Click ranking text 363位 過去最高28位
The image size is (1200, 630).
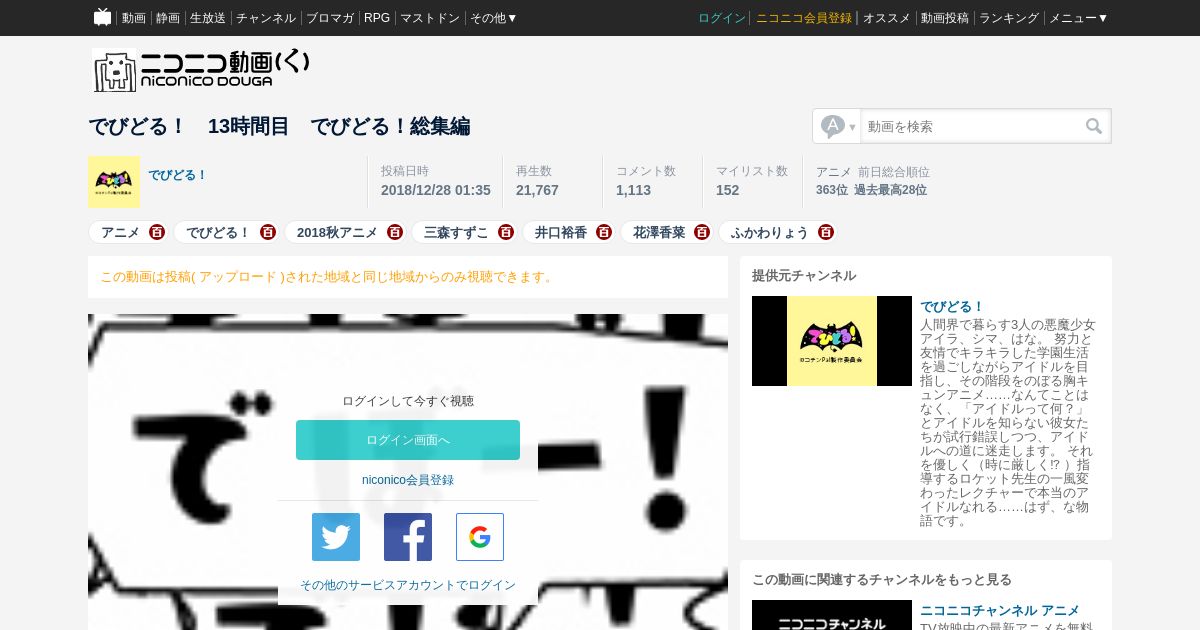[x=871, y=190]
